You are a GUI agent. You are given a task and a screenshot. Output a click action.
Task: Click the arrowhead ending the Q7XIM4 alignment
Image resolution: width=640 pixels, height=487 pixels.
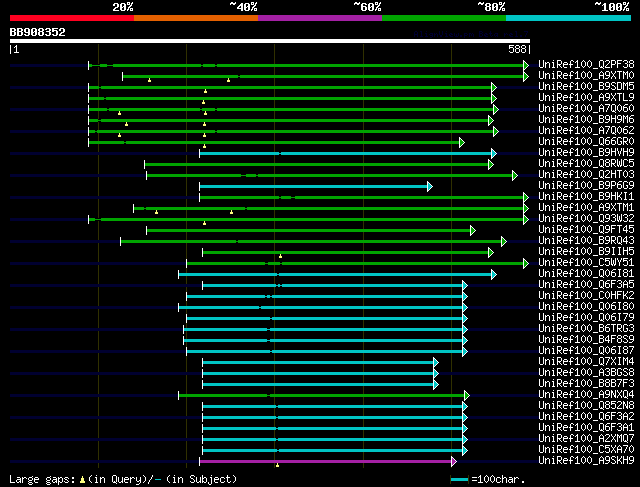436,362
